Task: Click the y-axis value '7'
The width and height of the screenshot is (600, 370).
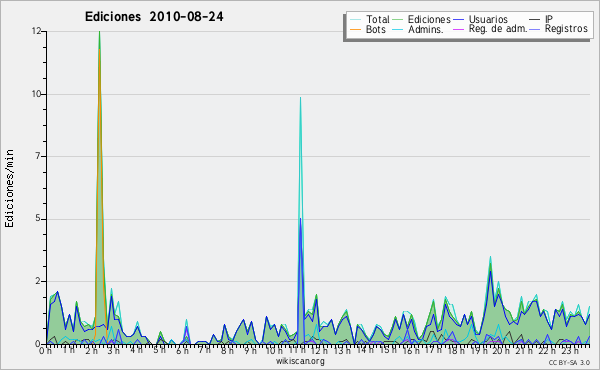Action: (x=38, y=156)
